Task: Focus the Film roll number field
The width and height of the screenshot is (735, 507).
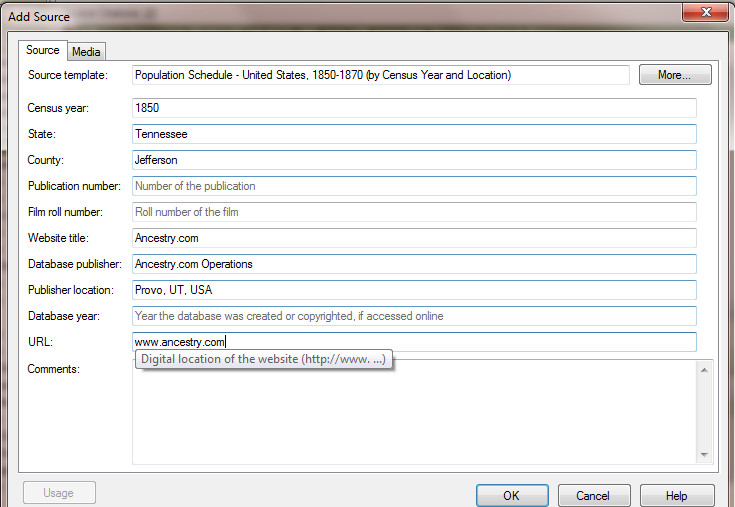Action: pyautogui.click(x=414, y=212)
